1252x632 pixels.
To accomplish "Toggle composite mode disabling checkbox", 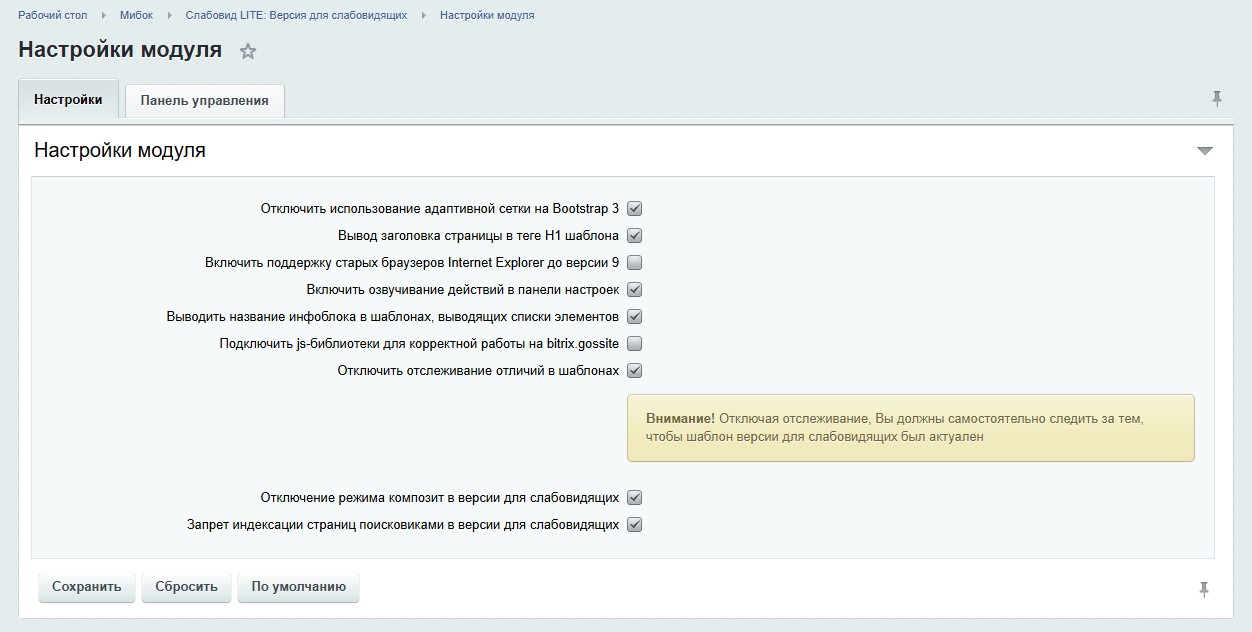I will [634, 498].
